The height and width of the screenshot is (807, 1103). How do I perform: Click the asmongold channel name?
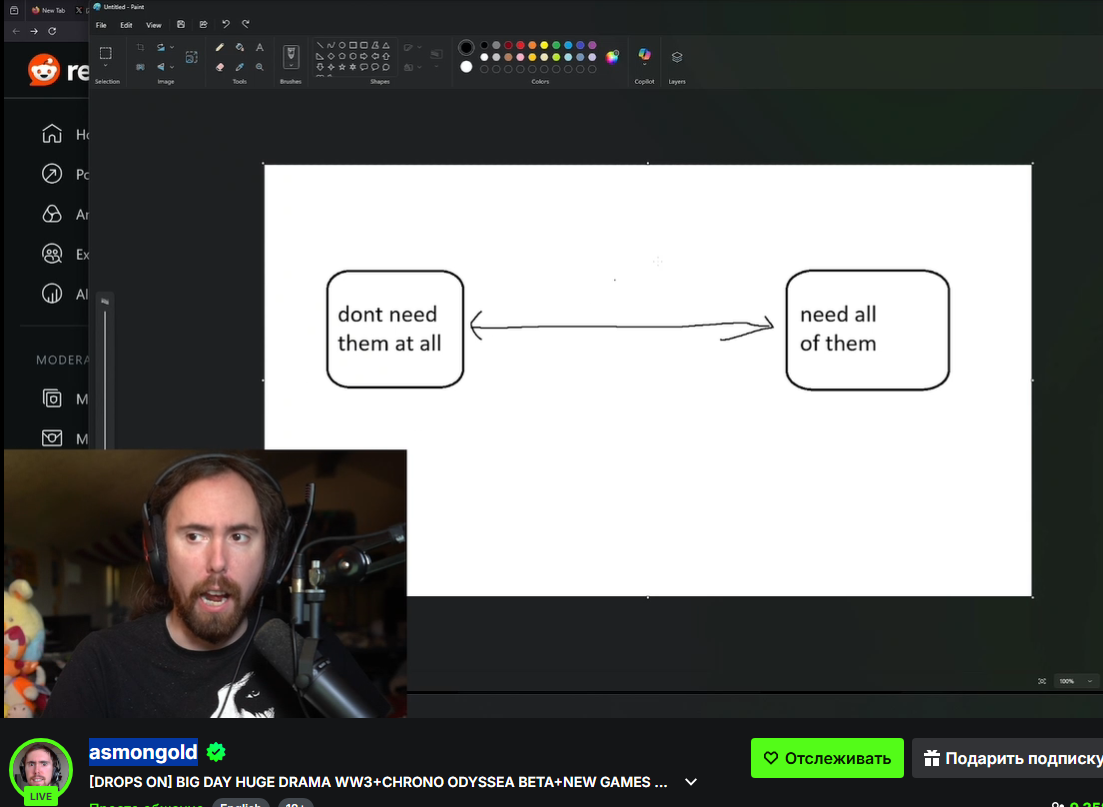[x=144, y=752]
